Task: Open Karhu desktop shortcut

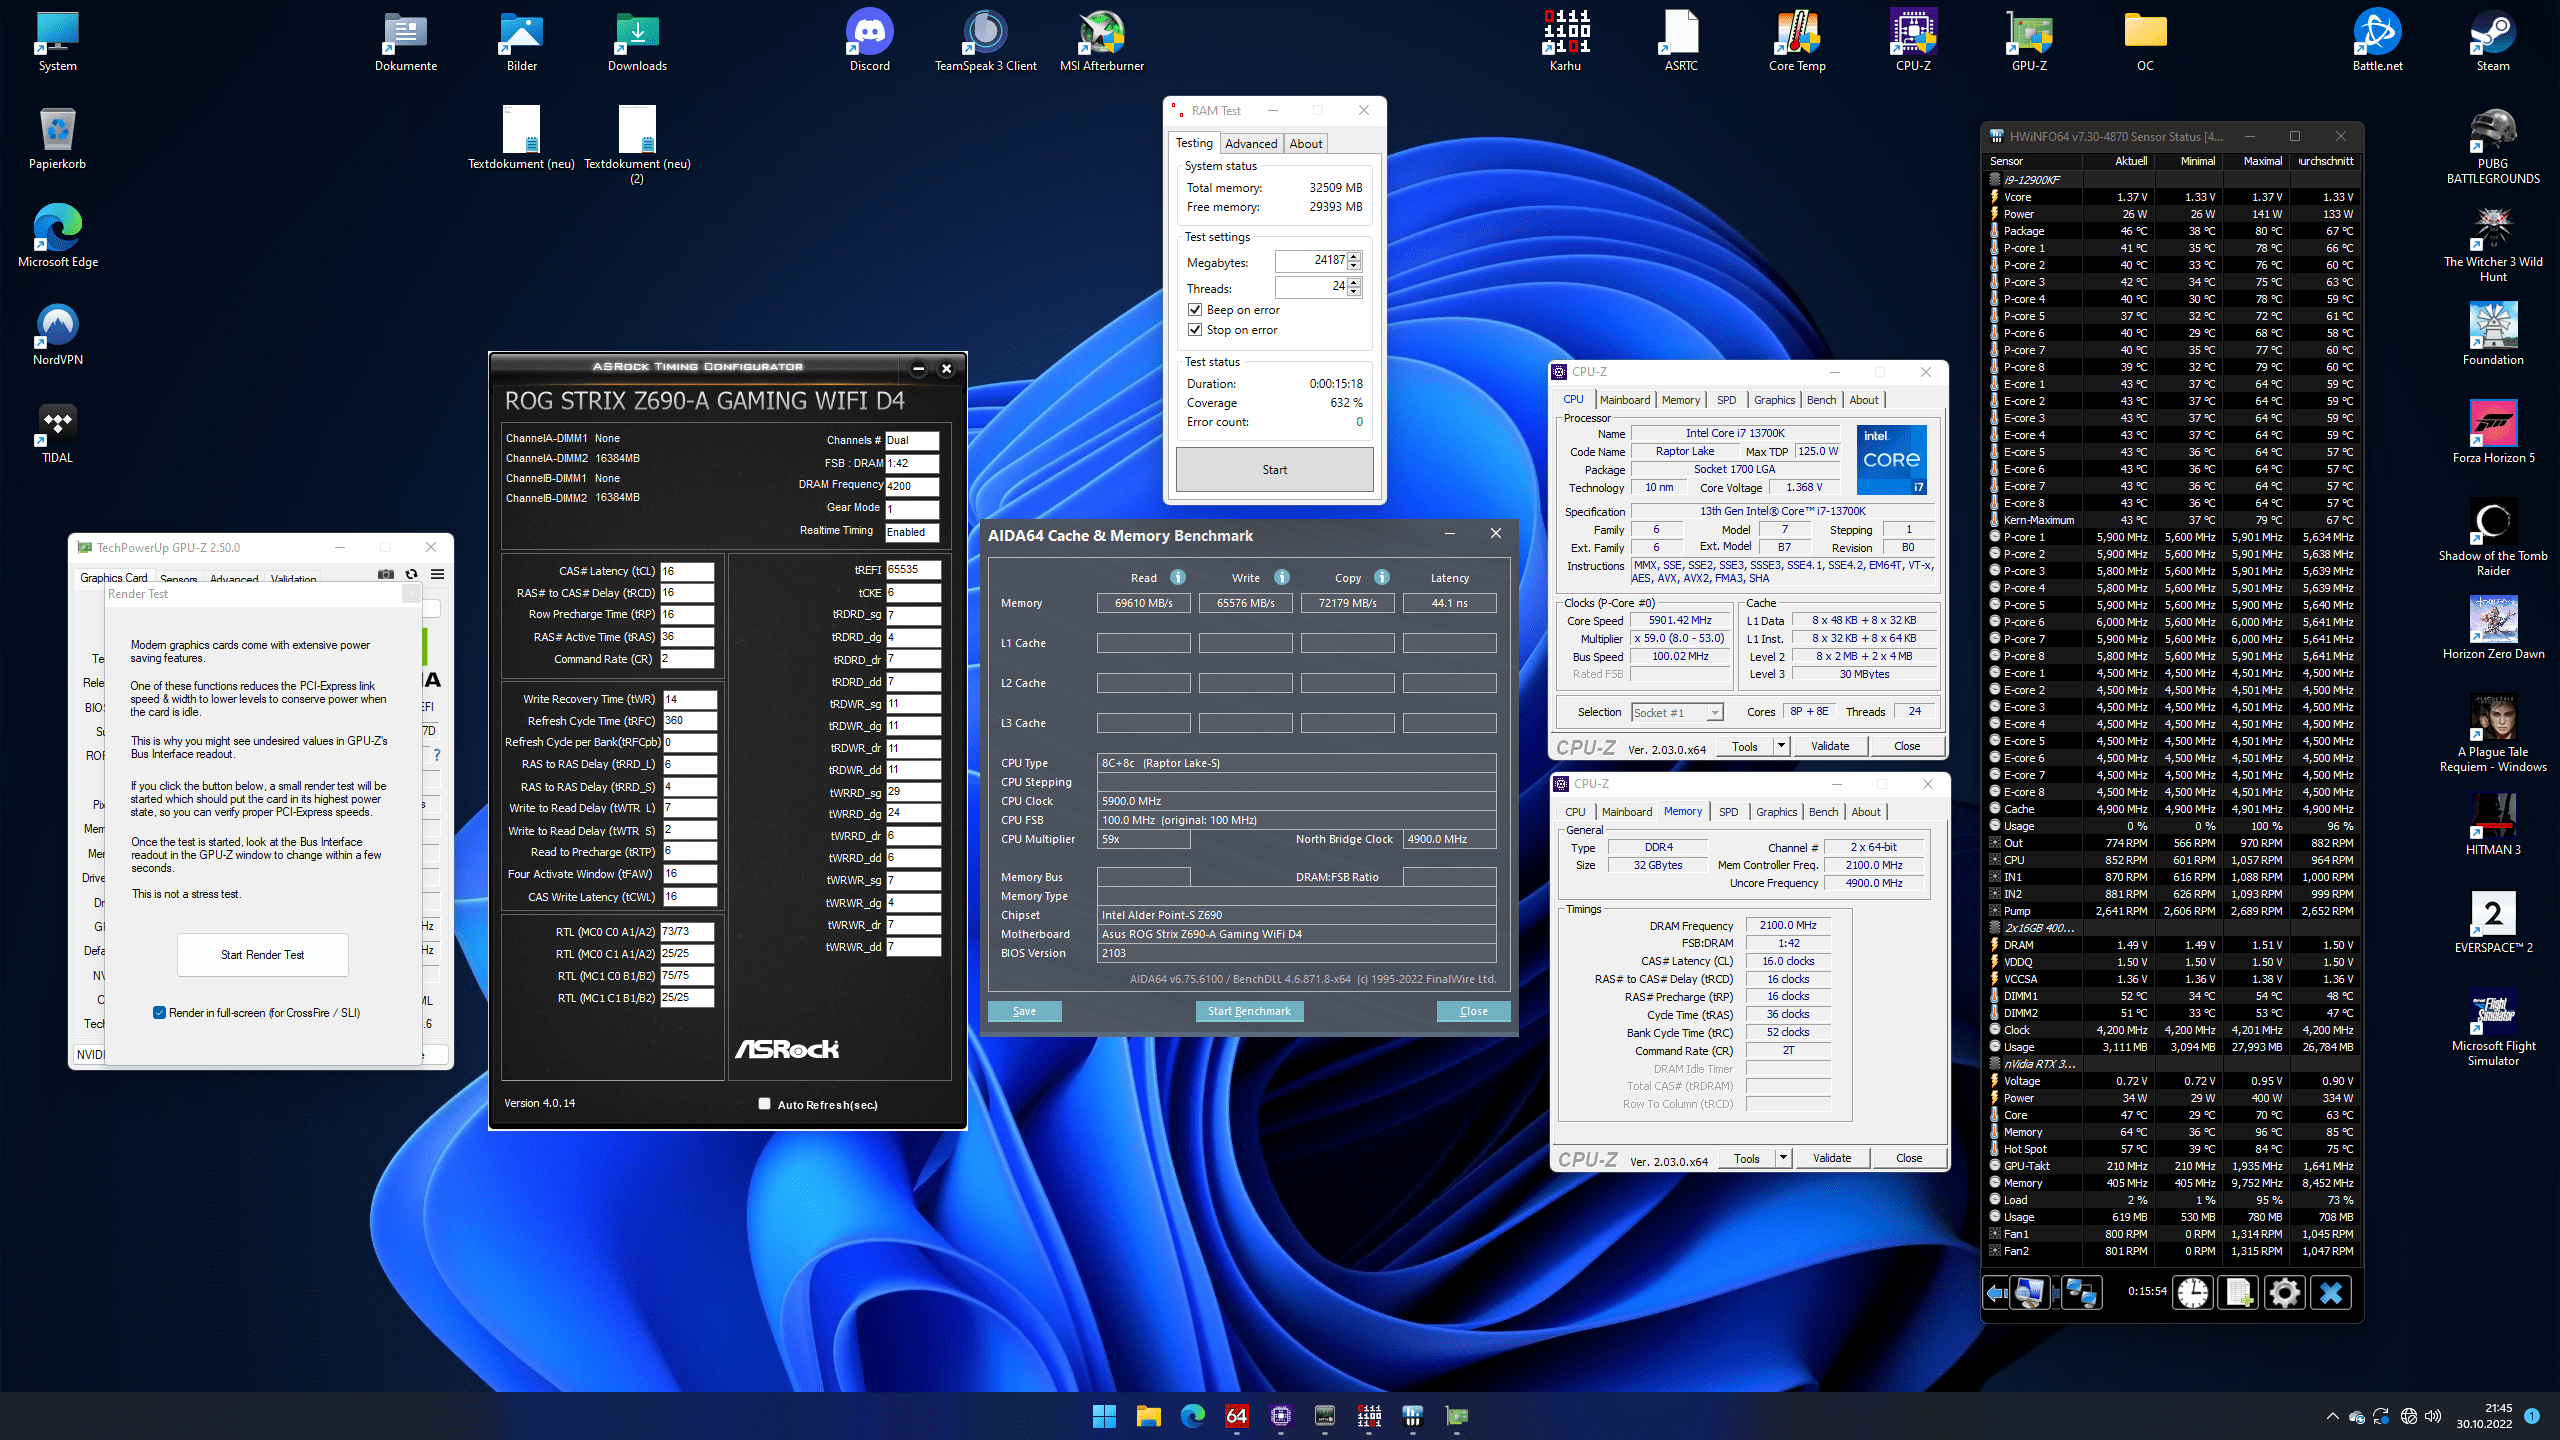Action: pyautogui.click(x=1565, y=41)
